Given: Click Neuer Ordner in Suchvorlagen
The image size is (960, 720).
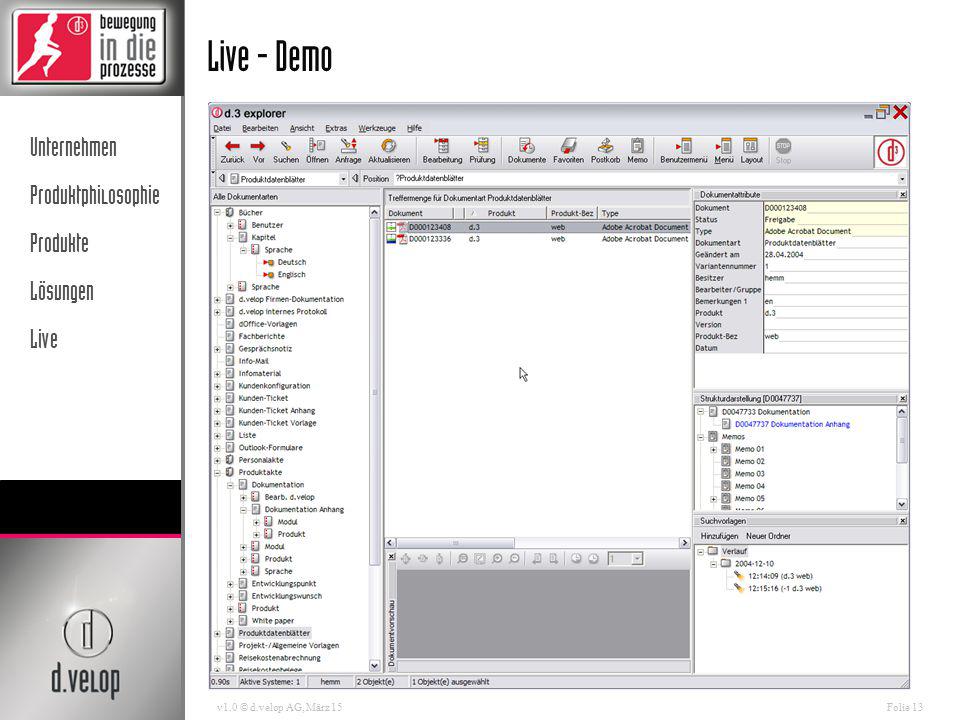Looking at the screenshot, I should coord(768,536).
